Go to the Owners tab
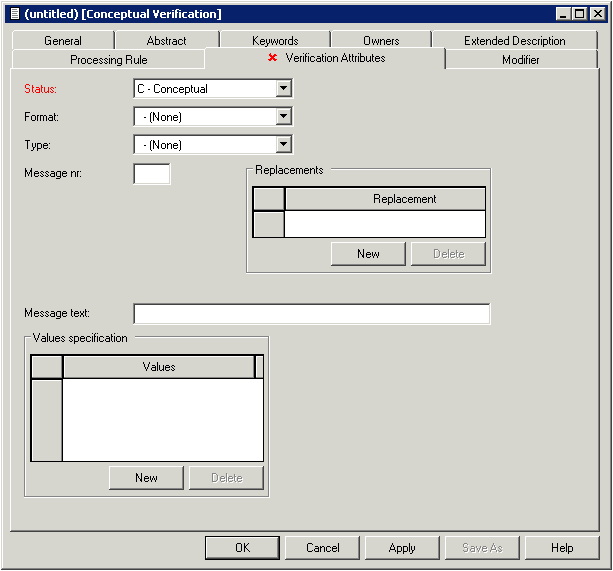 (x=381, y=41)
